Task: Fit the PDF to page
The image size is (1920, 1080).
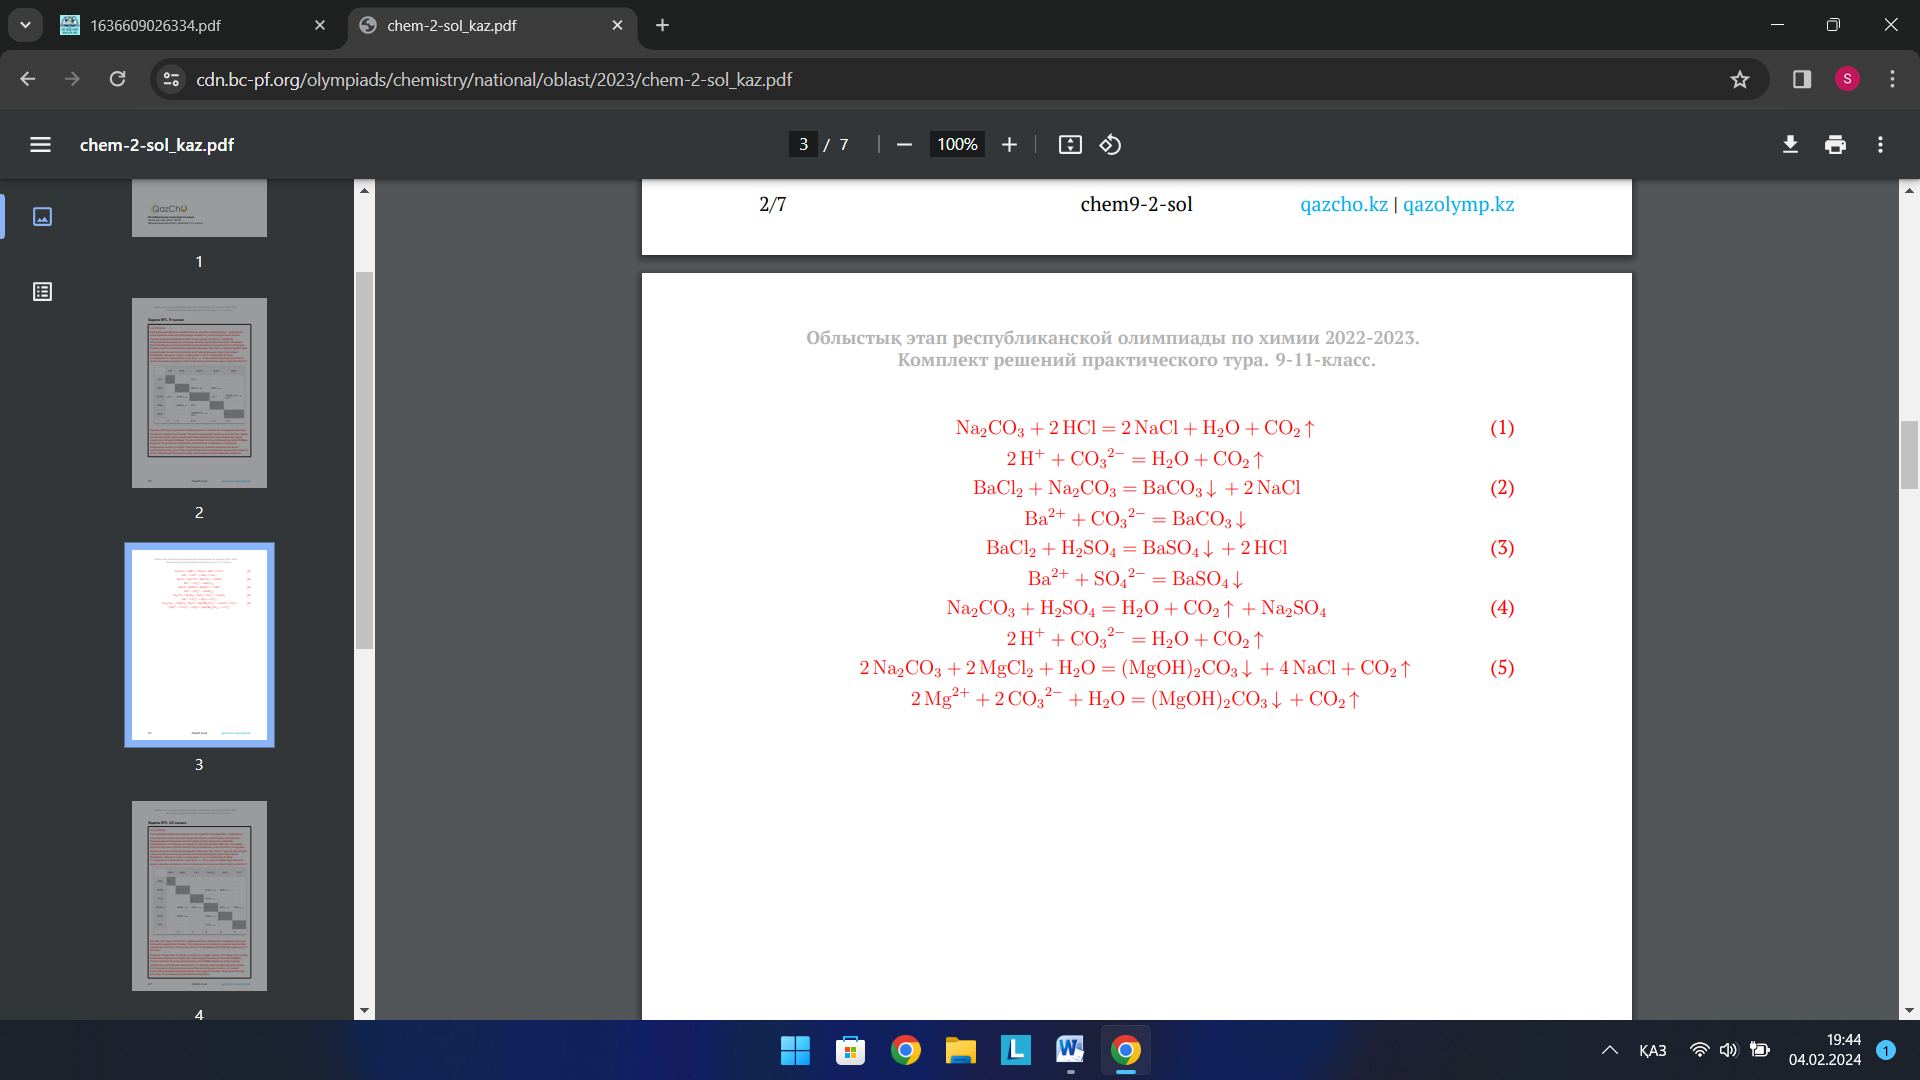Action: (x=1070, y=145)
